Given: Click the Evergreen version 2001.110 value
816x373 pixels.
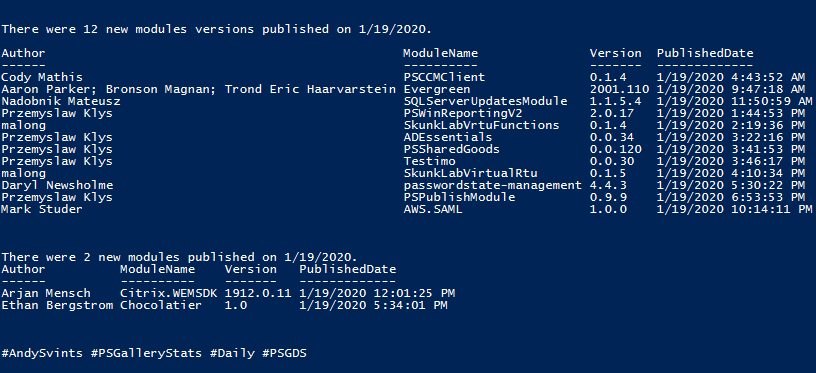Looking at the screenshot, I should coord(619,89).
